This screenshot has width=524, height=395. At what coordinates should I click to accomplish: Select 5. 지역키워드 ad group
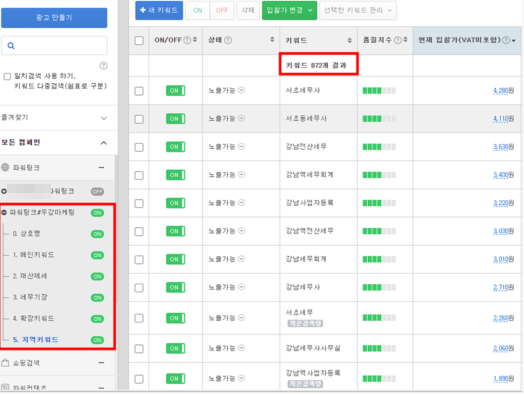(35, 340)
